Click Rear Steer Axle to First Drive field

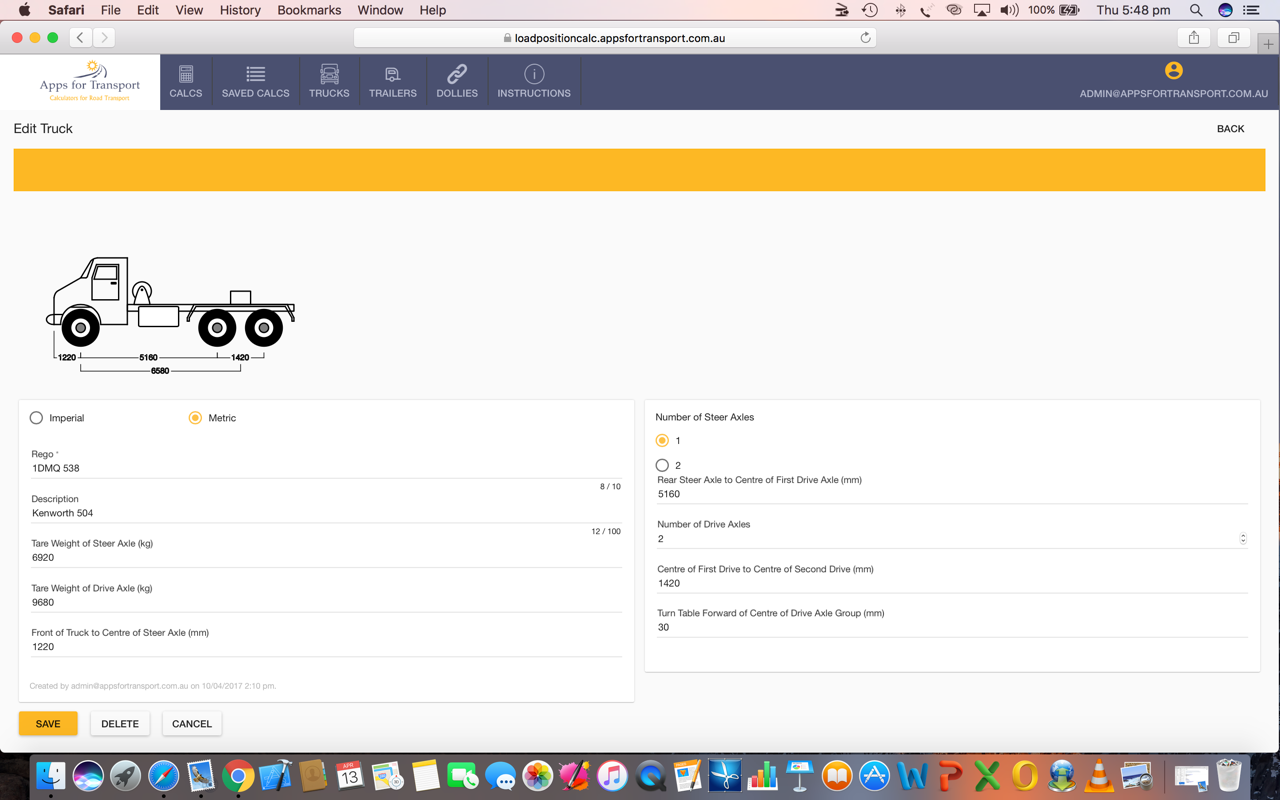pos(952,494)
